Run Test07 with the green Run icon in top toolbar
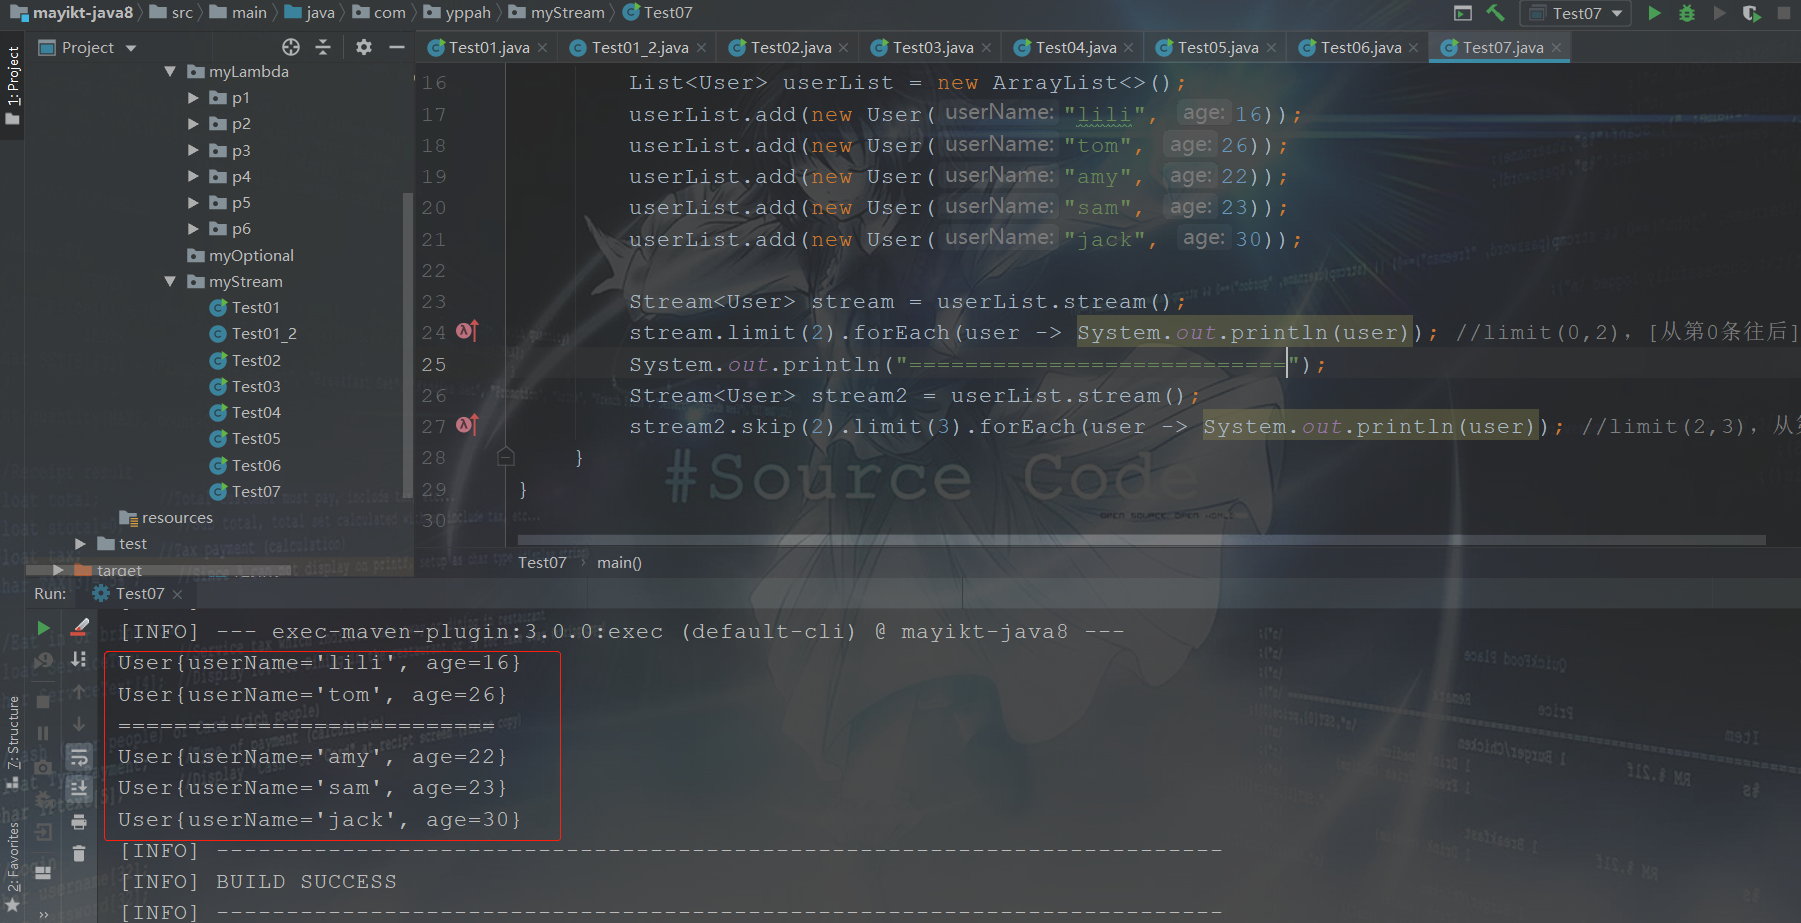Image resolution: width=1801 pixels, height=923 pixels. pyautogui.click(x=1654, y=13)
